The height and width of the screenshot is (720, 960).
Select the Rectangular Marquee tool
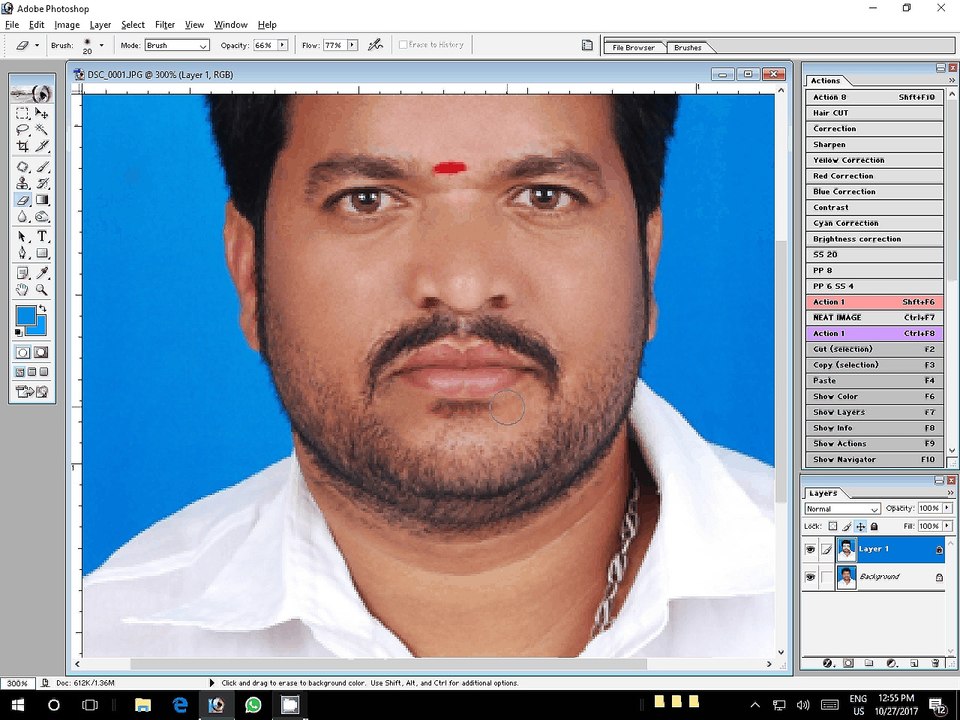23,113
